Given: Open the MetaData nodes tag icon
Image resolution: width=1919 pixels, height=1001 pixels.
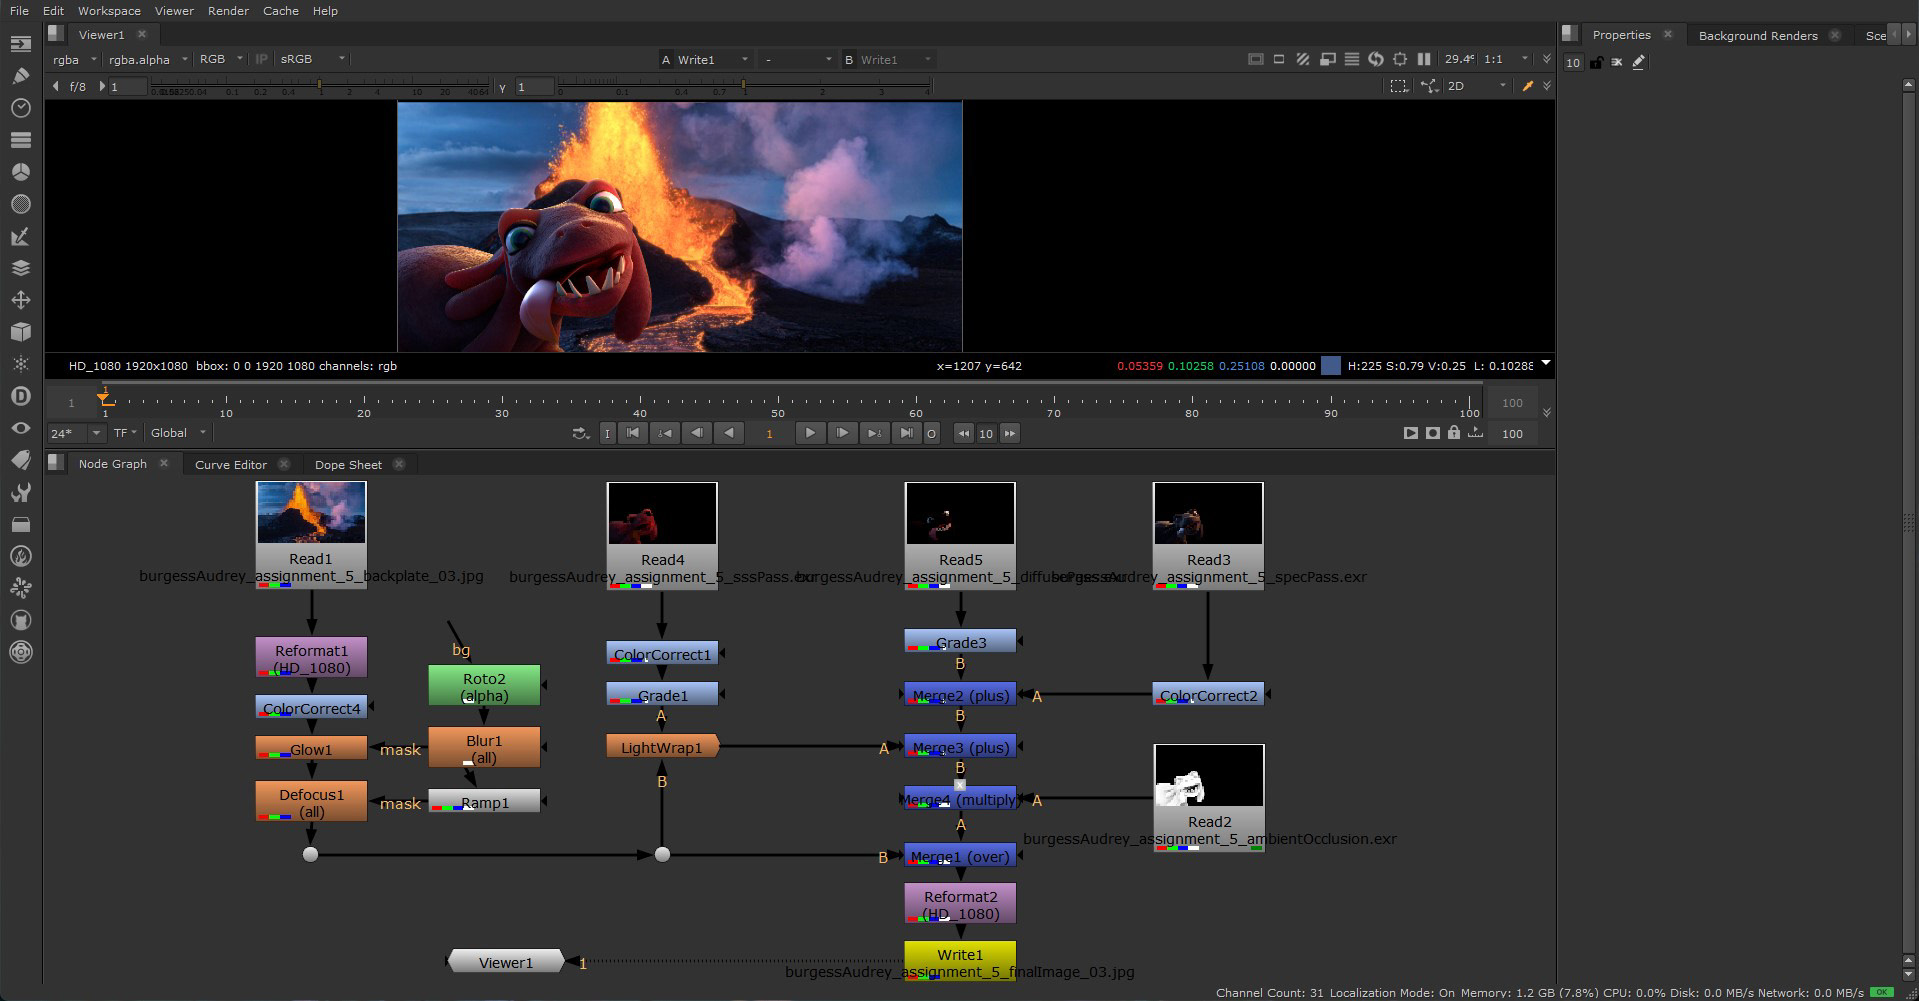Looking at the screenshot, I should click(20, 460).
